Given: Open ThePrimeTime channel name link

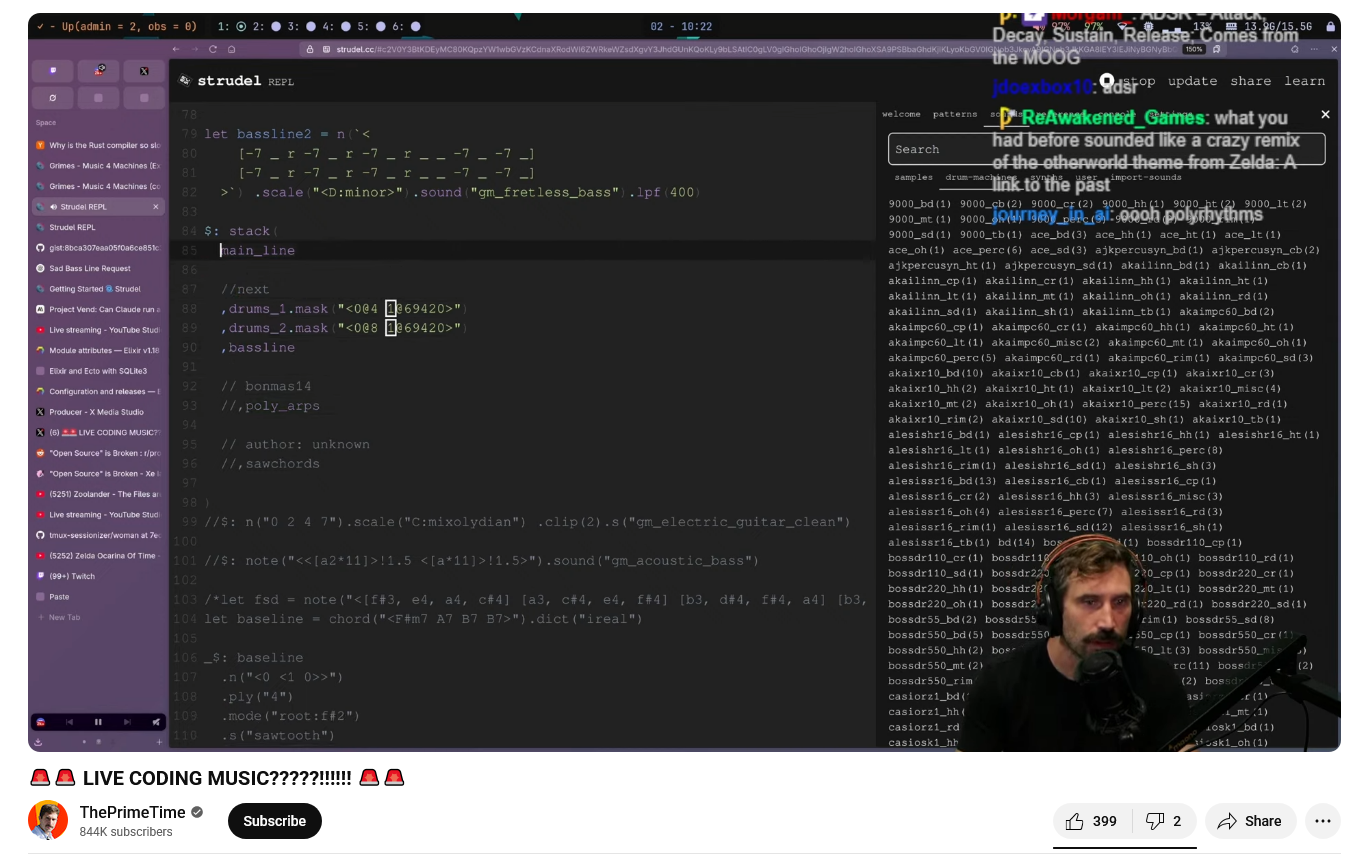Looking at the screenshot, I should (133, 812).
